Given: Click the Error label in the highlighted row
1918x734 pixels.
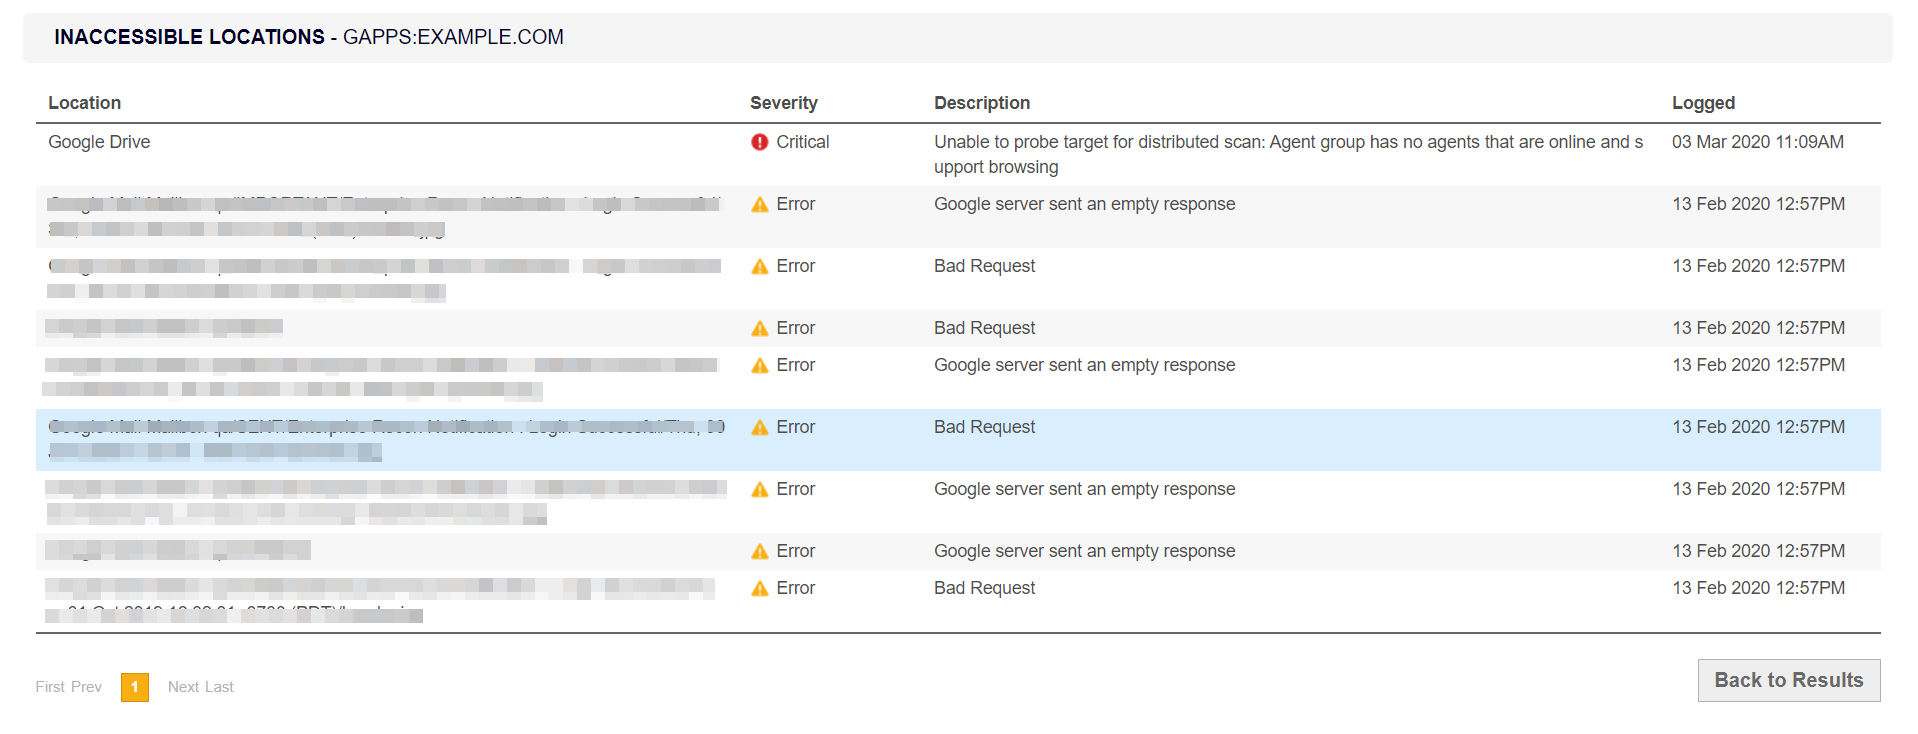Looking at the screenshot, I should 796,427.
